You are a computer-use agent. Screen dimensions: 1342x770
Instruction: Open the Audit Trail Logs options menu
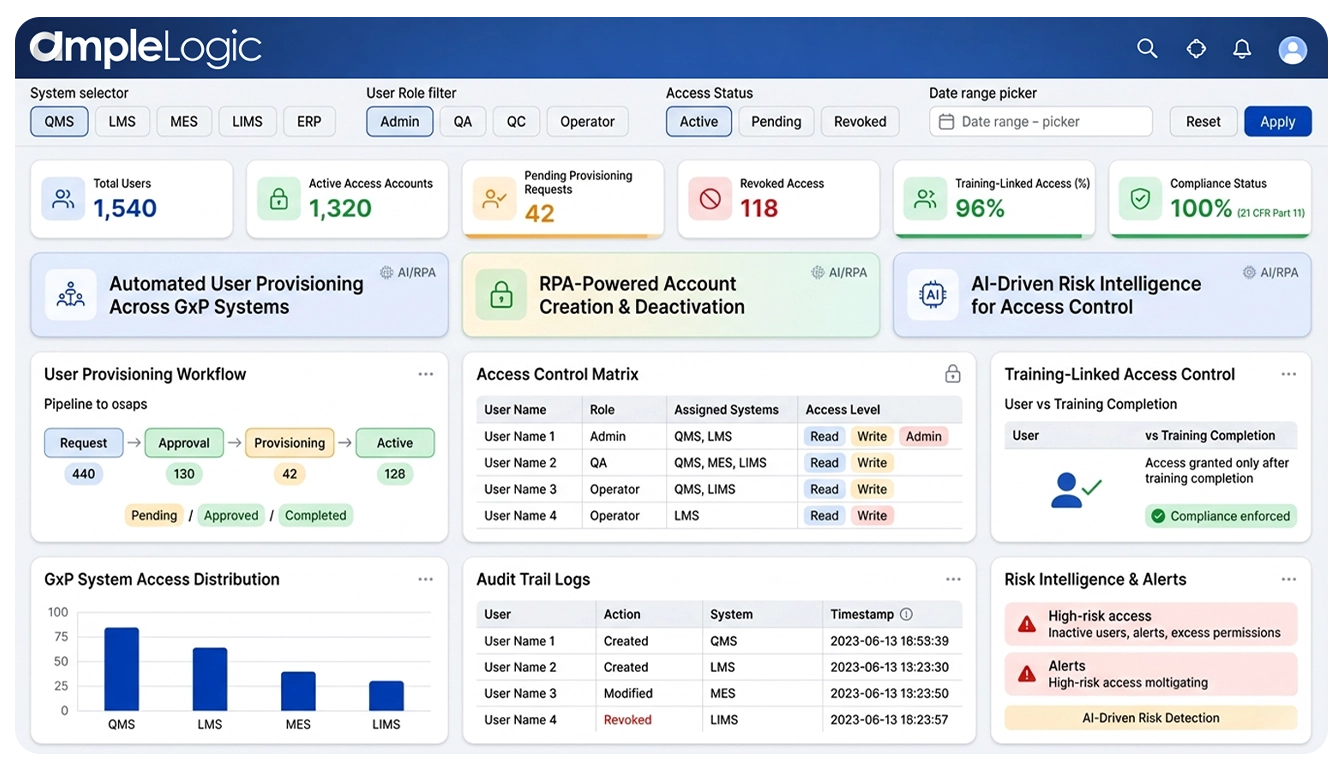[x=953, y=578]
